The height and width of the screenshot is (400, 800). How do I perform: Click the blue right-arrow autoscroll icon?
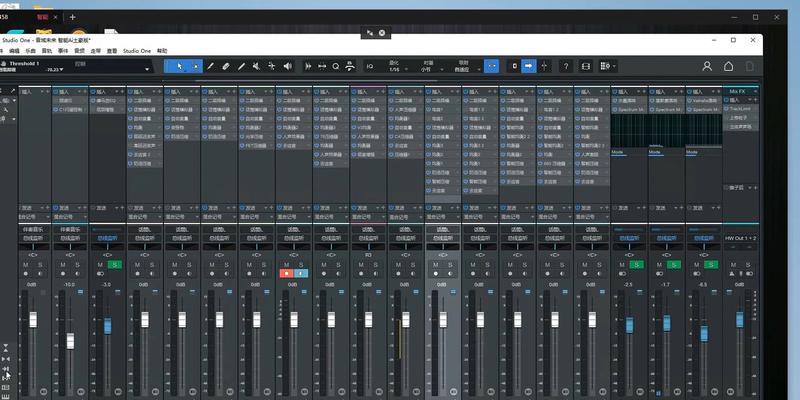click(x=529, y=66)
